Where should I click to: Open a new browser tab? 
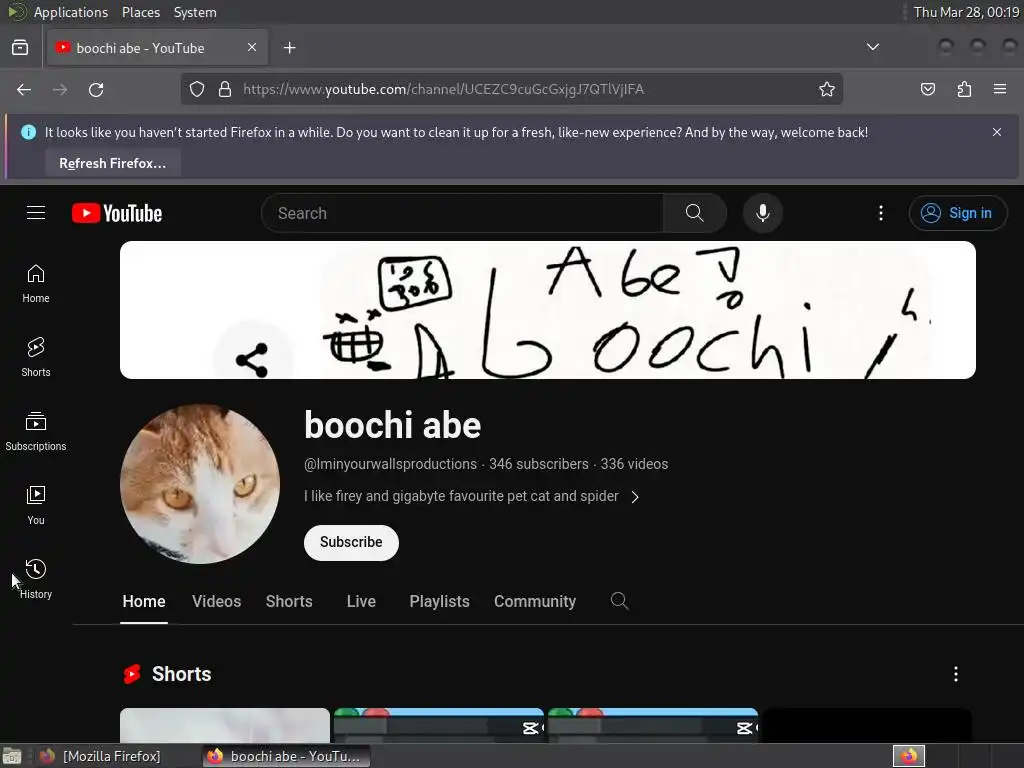(x=289, y=48)
